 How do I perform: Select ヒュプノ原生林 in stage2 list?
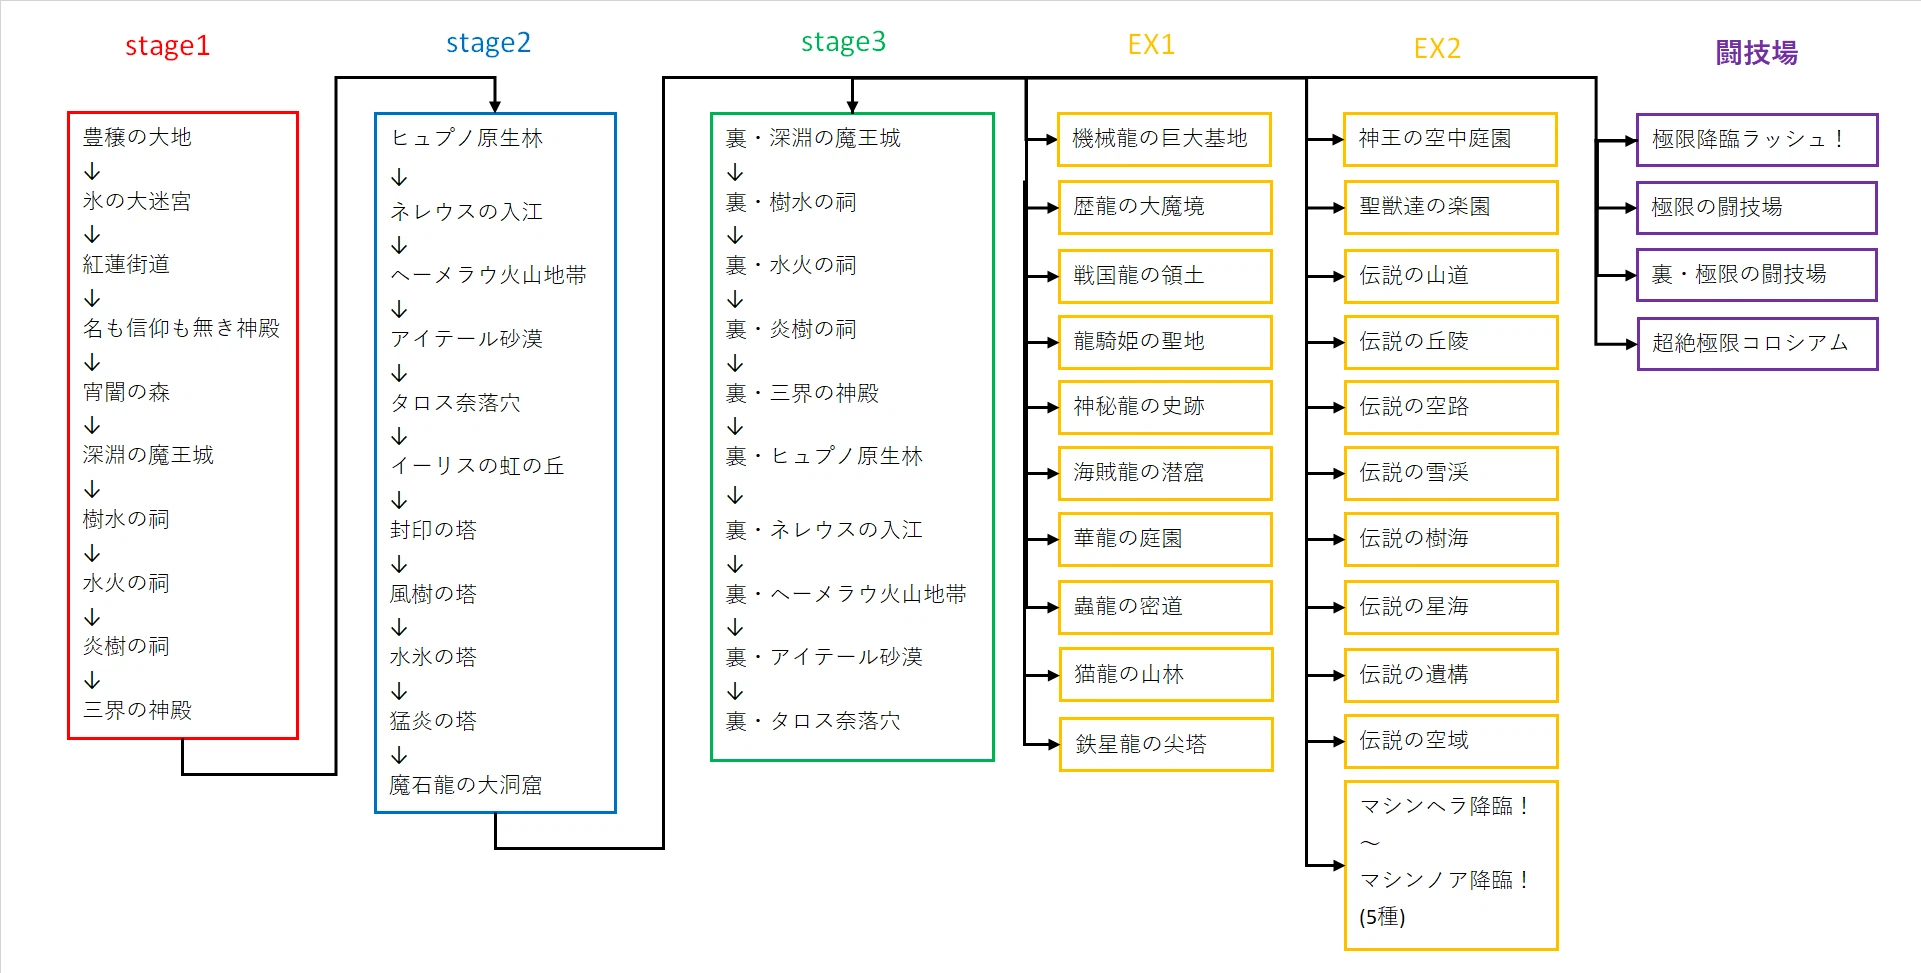(x=466, y=138)
